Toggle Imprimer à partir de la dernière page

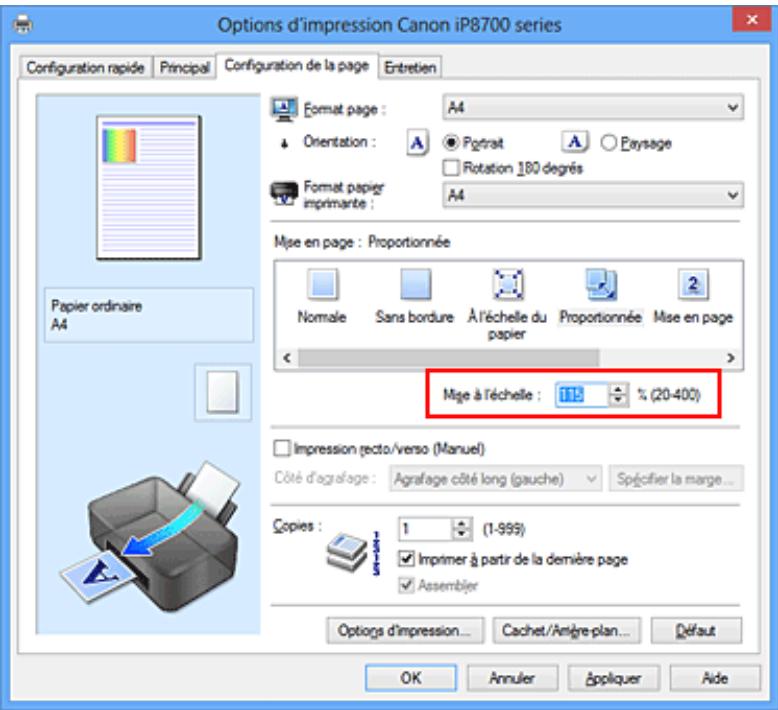406,559
